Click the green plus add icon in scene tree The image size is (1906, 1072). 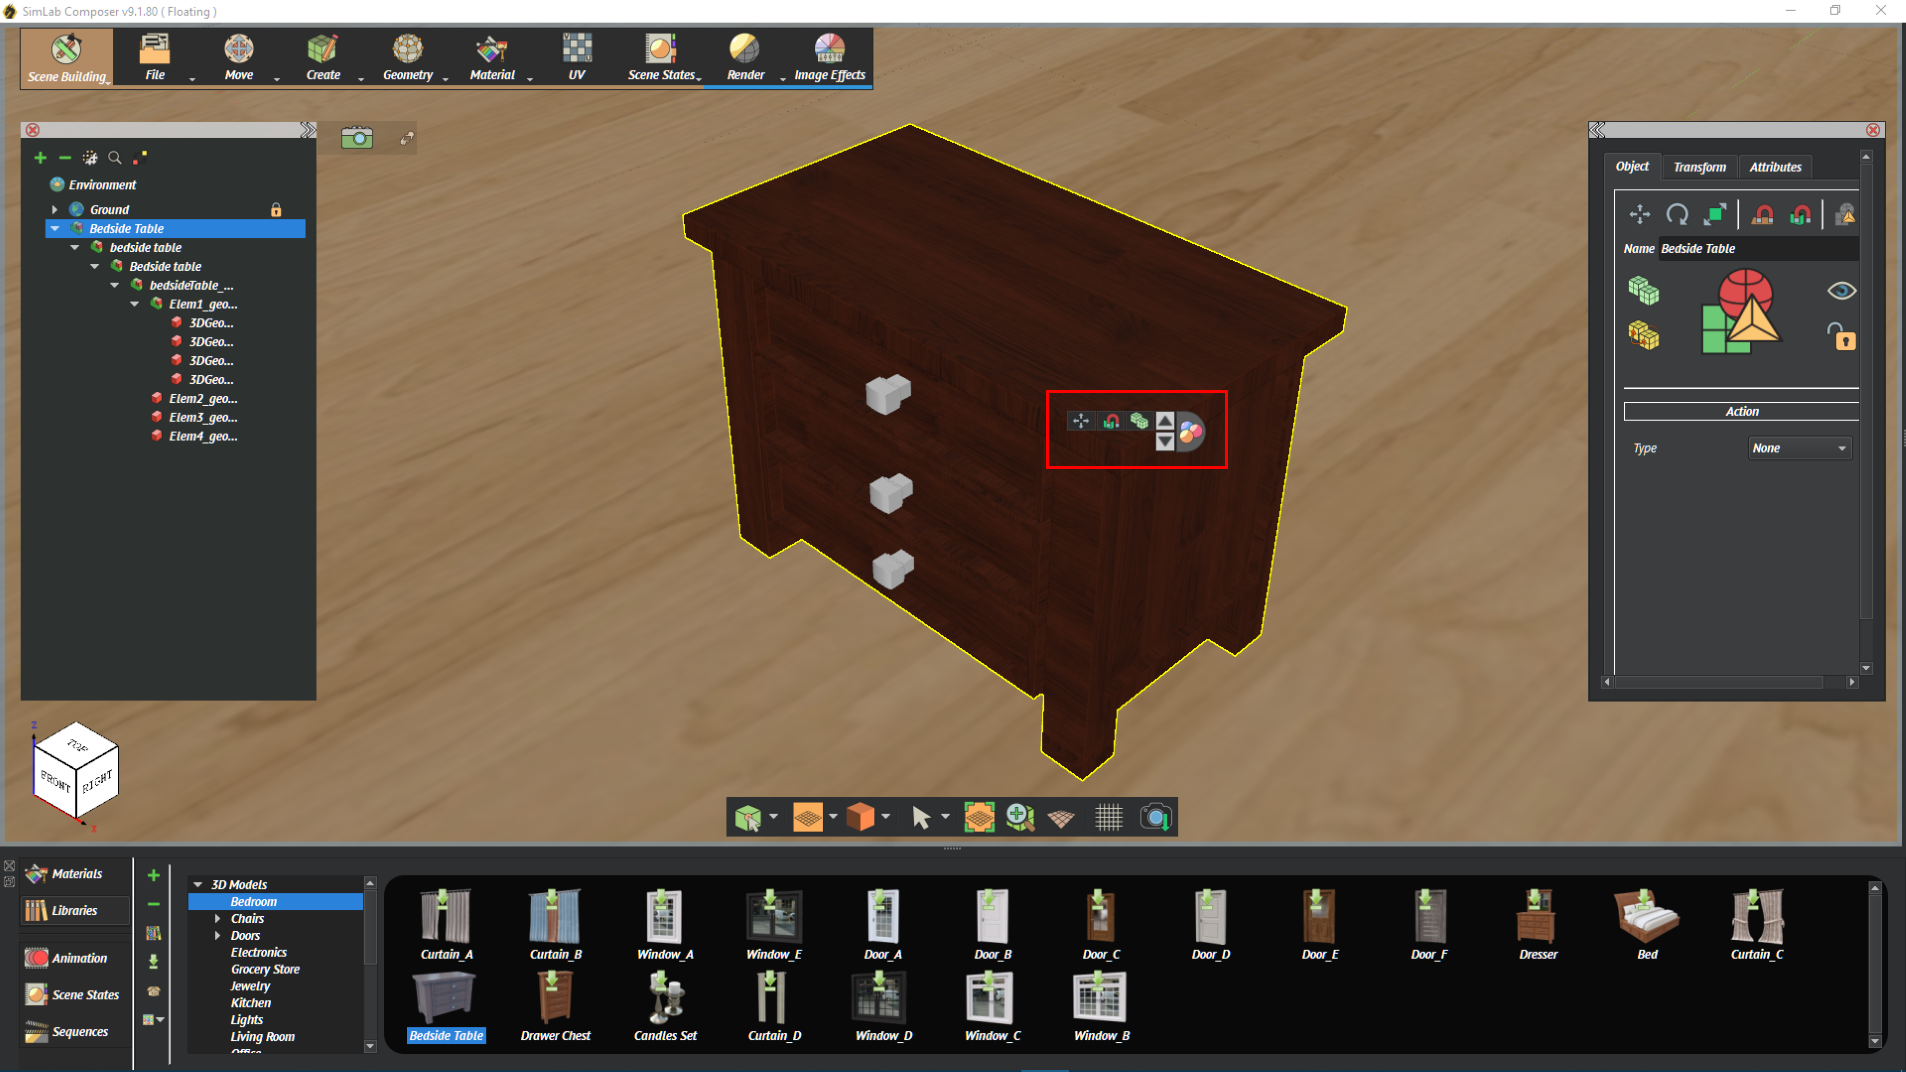point(40,158)
